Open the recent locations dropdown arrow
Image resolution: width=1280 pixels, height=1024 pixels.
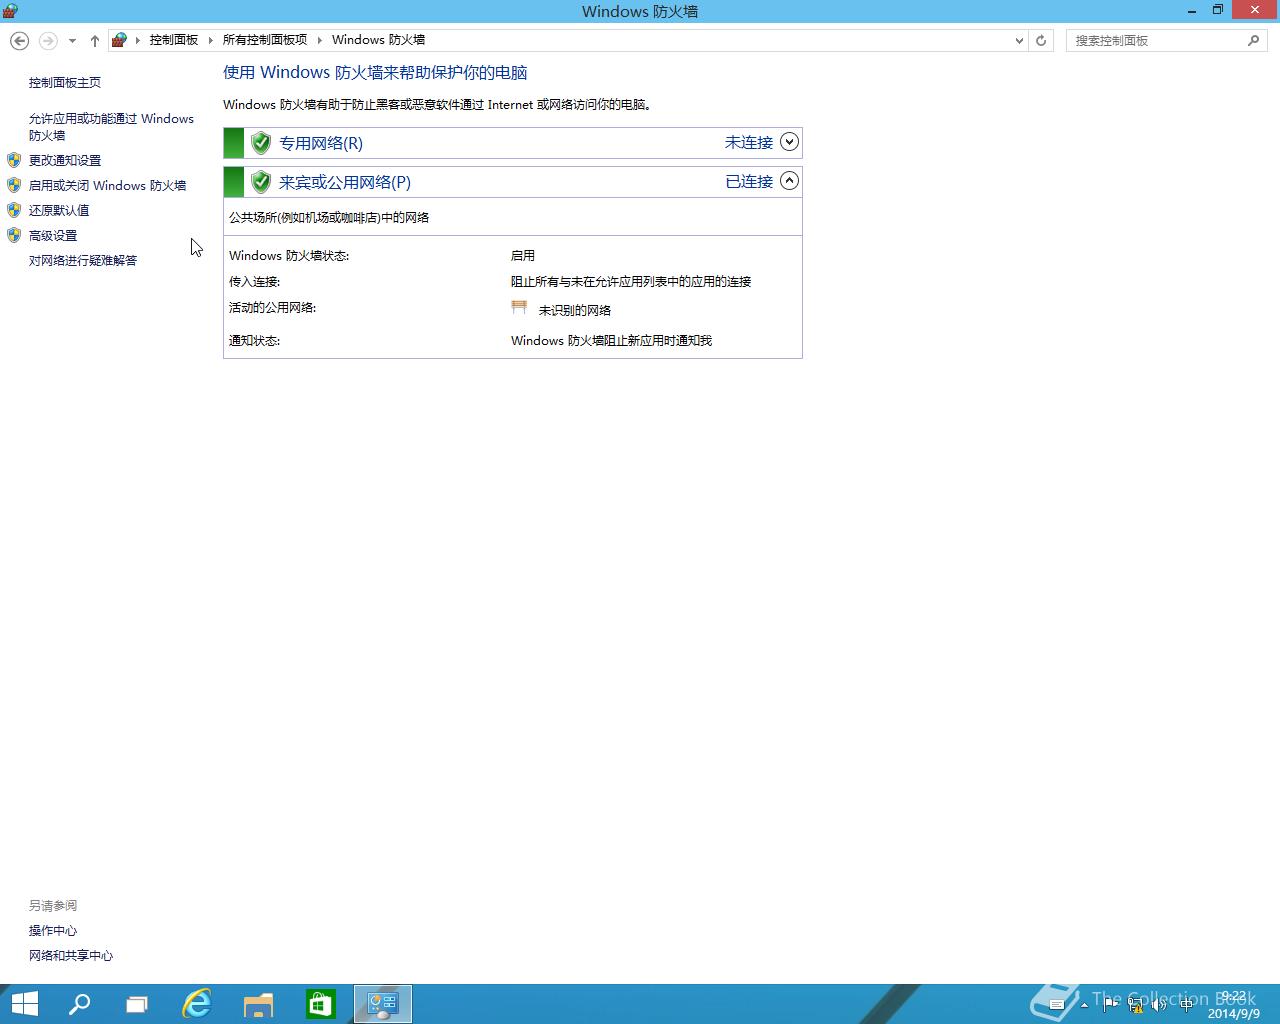point(72,41)
